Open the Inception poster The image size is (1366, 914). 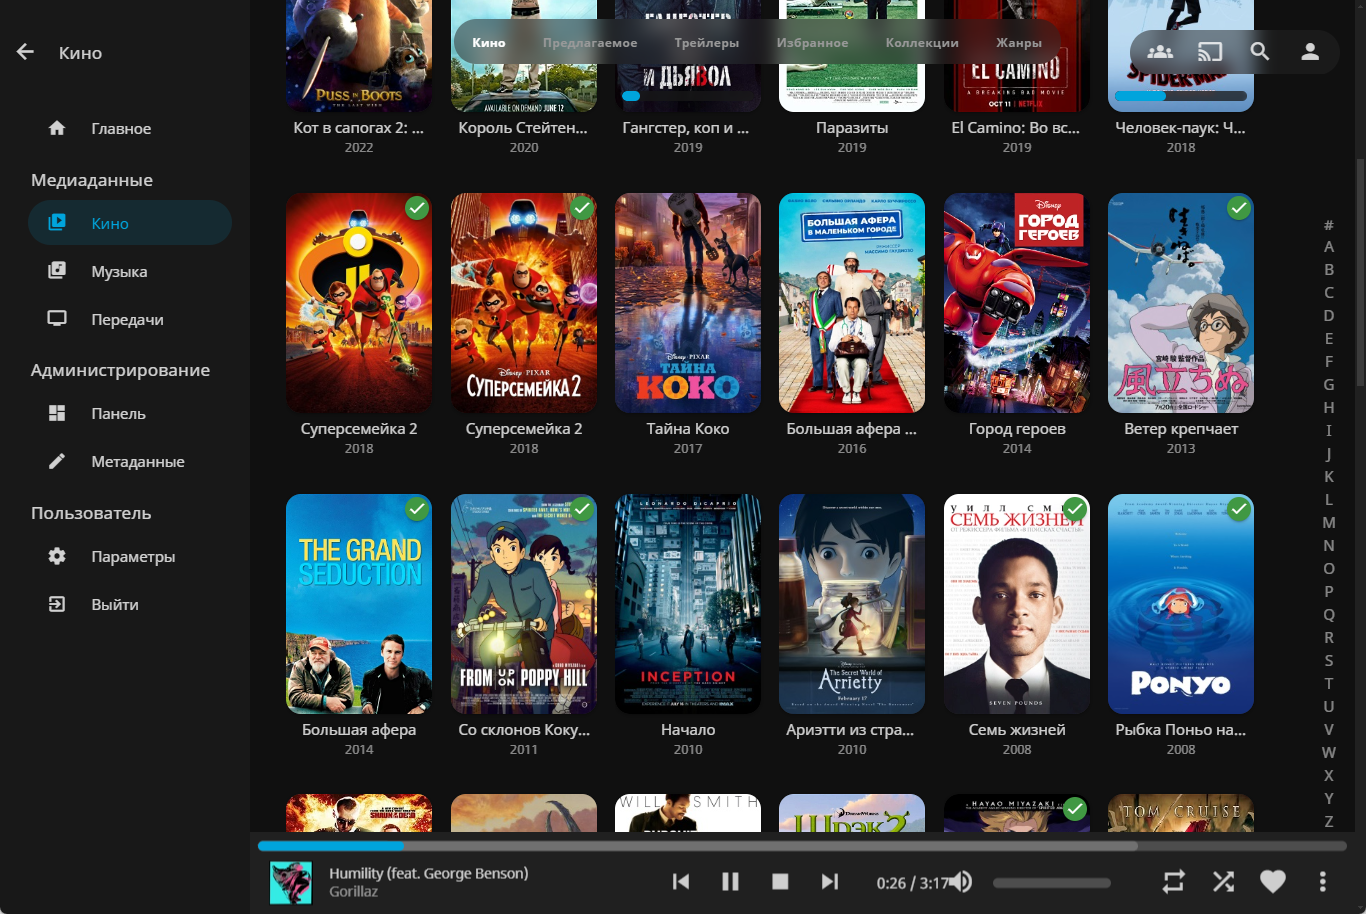click(x=688, y=604)
